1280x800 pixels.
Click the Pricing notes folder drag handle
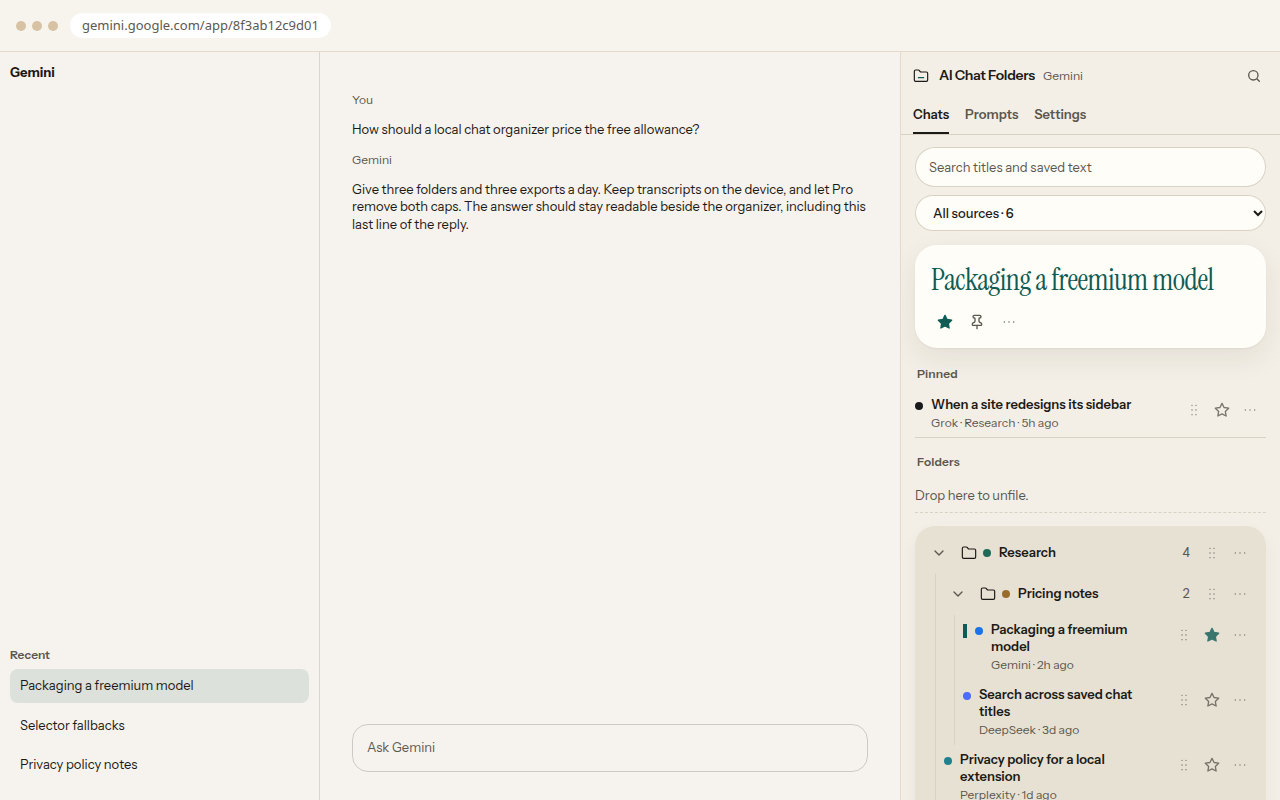pos(1212,594)
